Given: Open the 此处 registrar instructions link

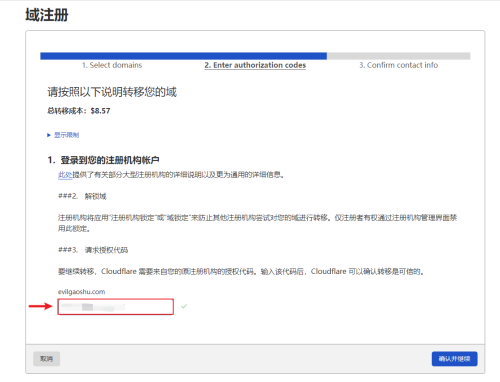Looking at the screenshot, I should [65, 175].
